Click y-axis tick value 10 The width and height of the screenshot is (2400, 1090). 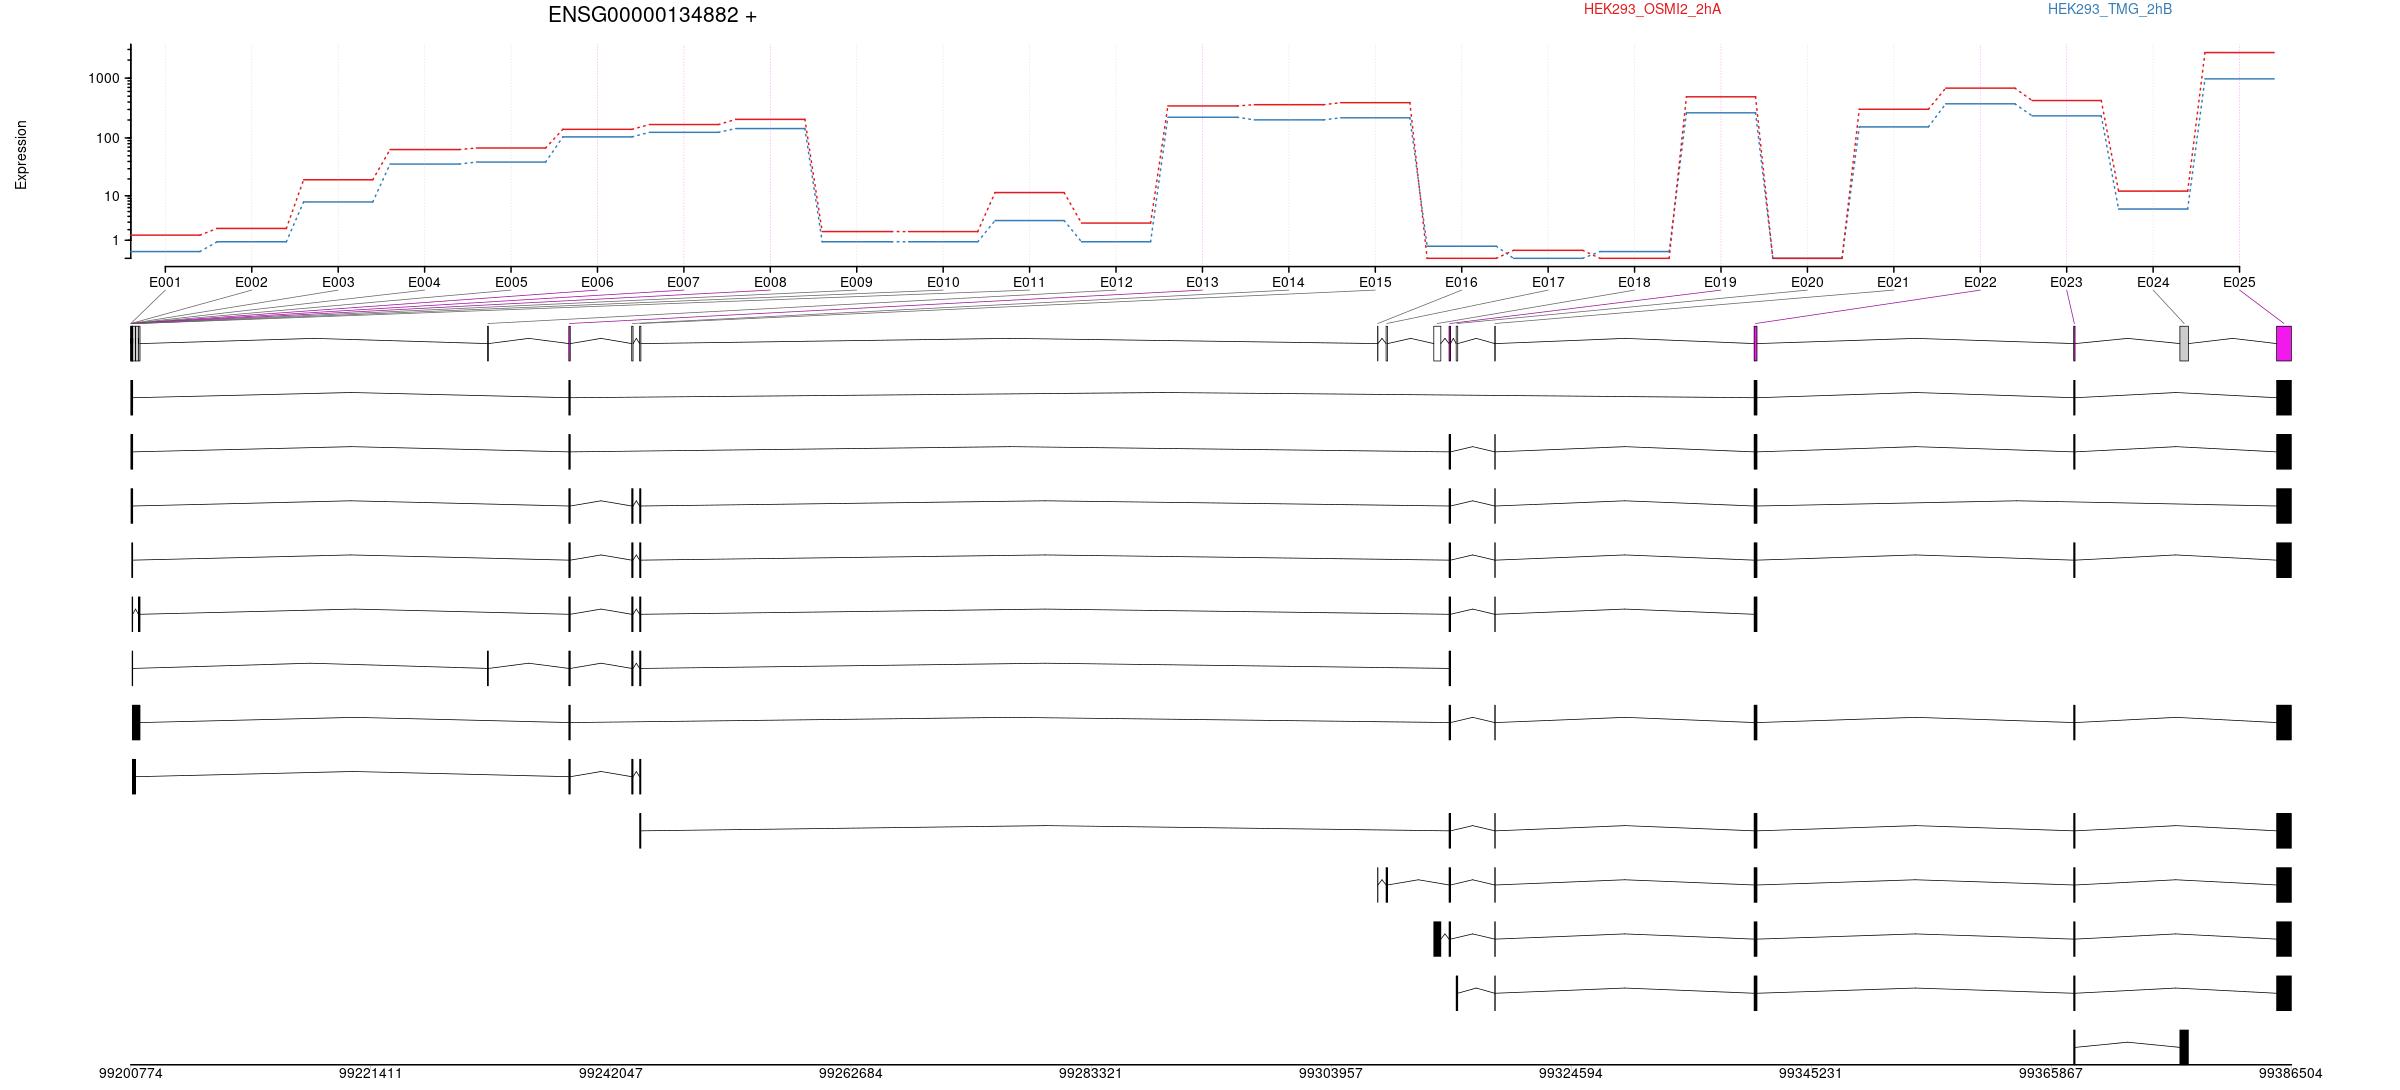[111, 196]
